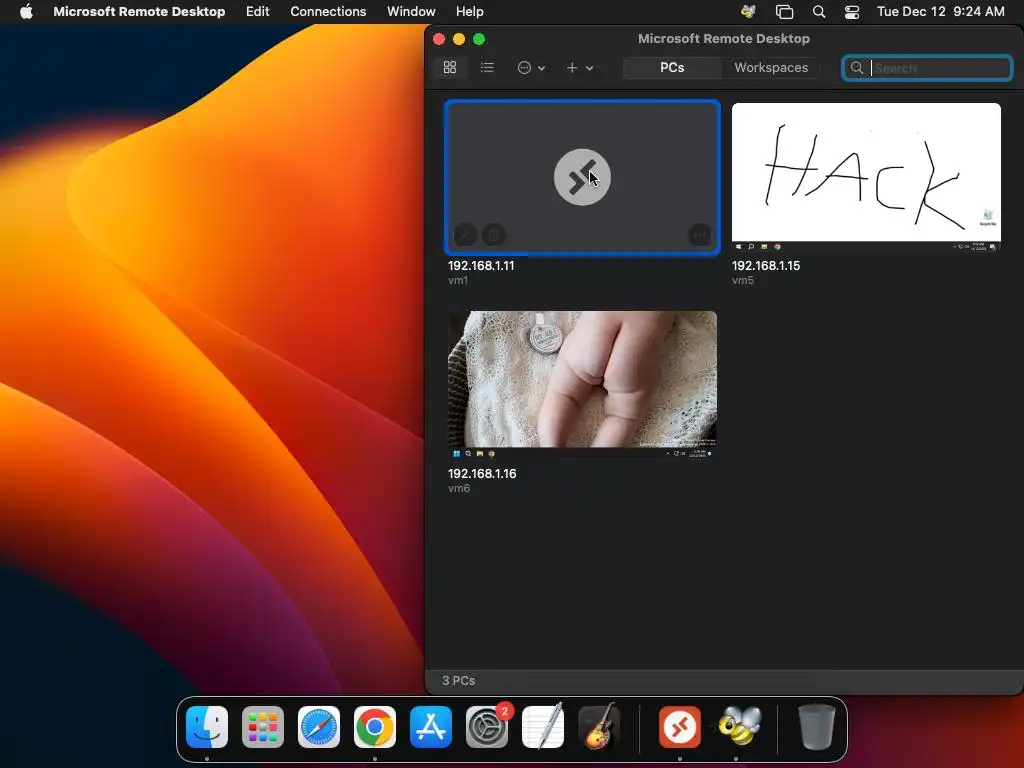1024x768 pixels.
Task: Open the Help menu
Action: pos(470,11)
